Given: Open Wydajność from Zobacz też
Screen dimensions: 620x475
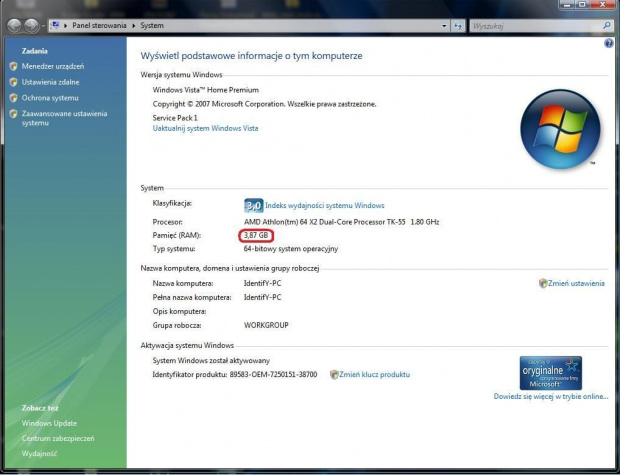Looking at the screenshot, I should 39,454.
